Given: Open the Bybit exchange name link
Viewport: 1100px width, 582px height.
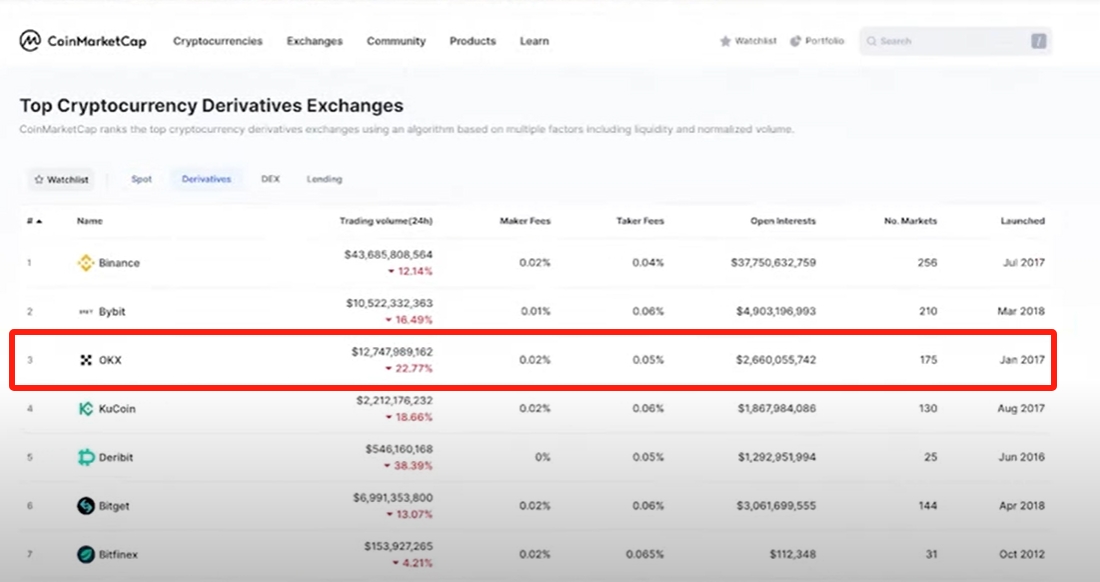Looking at the screenshot, I should click(x=112, y=311).
